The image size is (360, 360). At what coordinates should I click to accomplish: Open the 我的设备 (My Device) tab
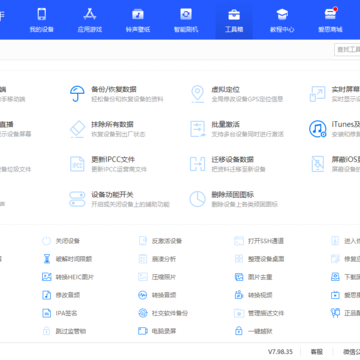pos(42,20)
